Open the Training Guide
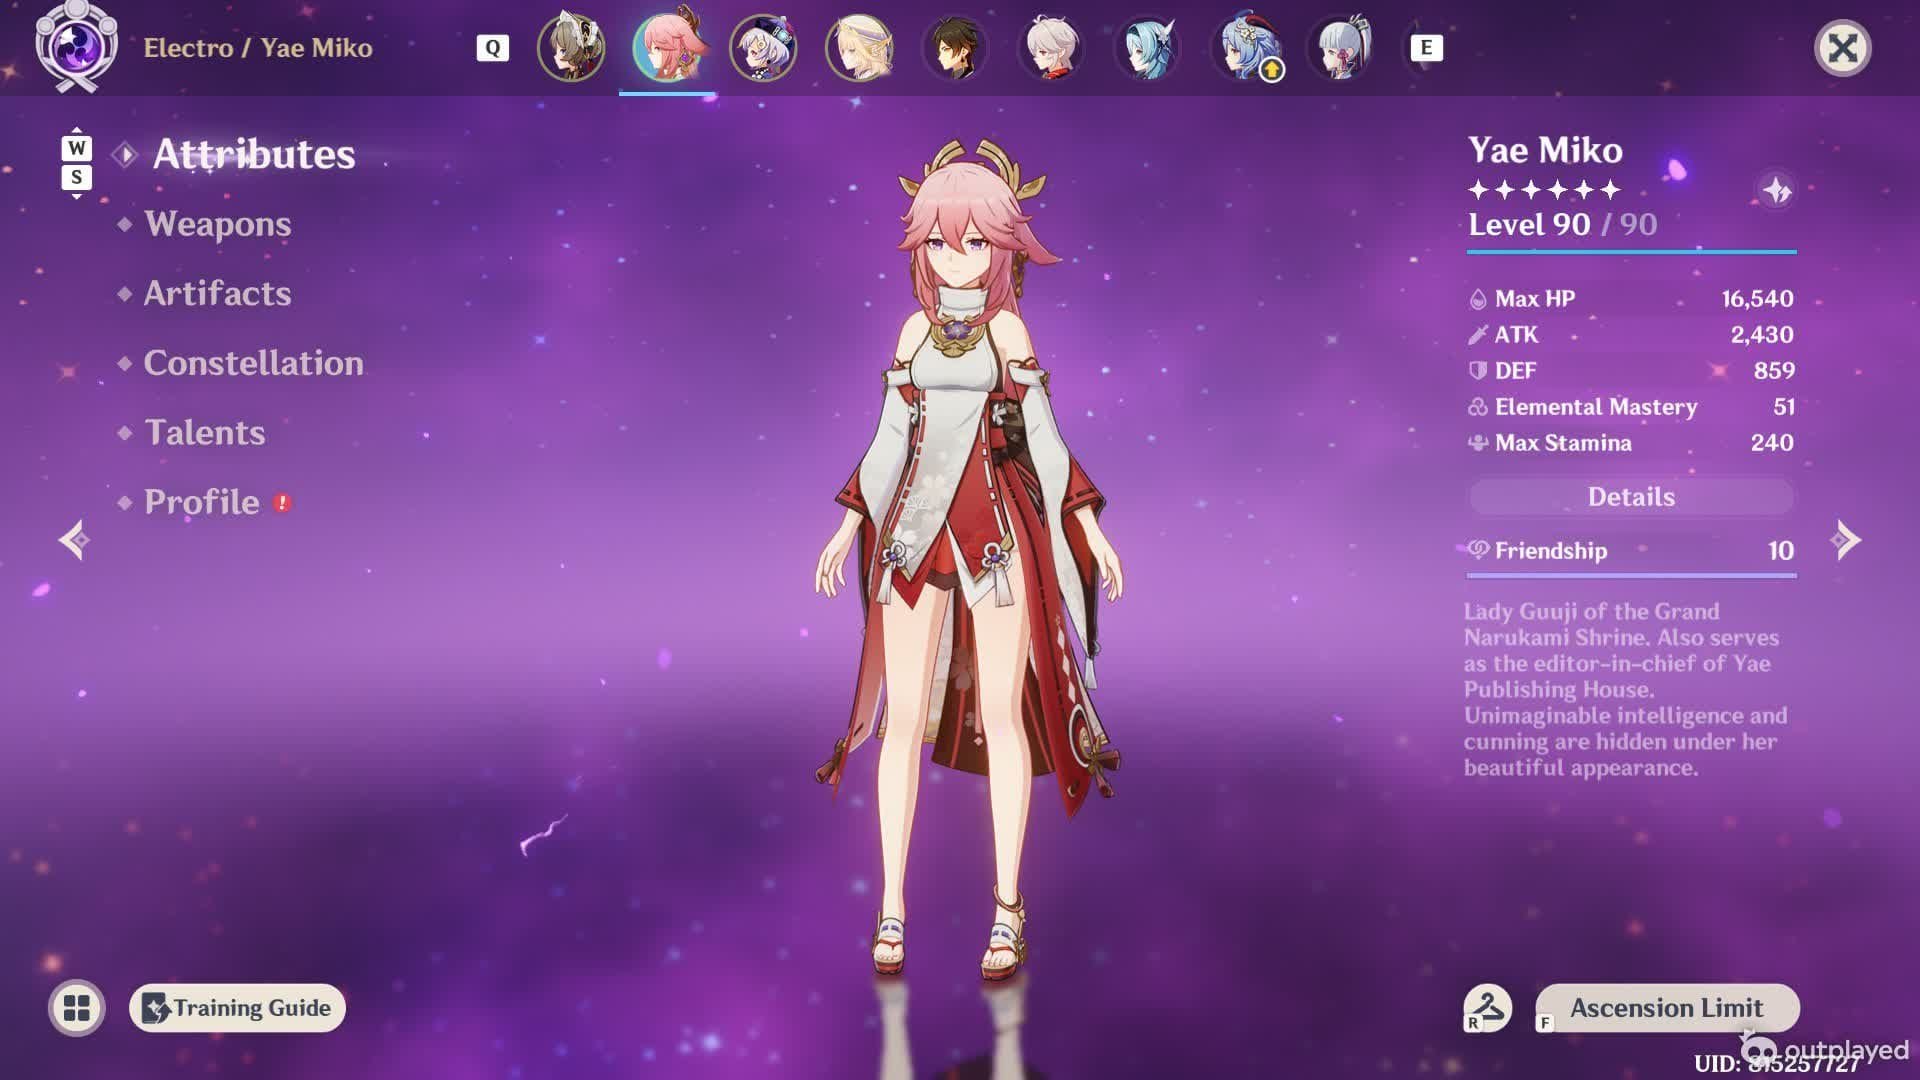The height and width of the screenshot is (1080, 1920). (237, 1008)
